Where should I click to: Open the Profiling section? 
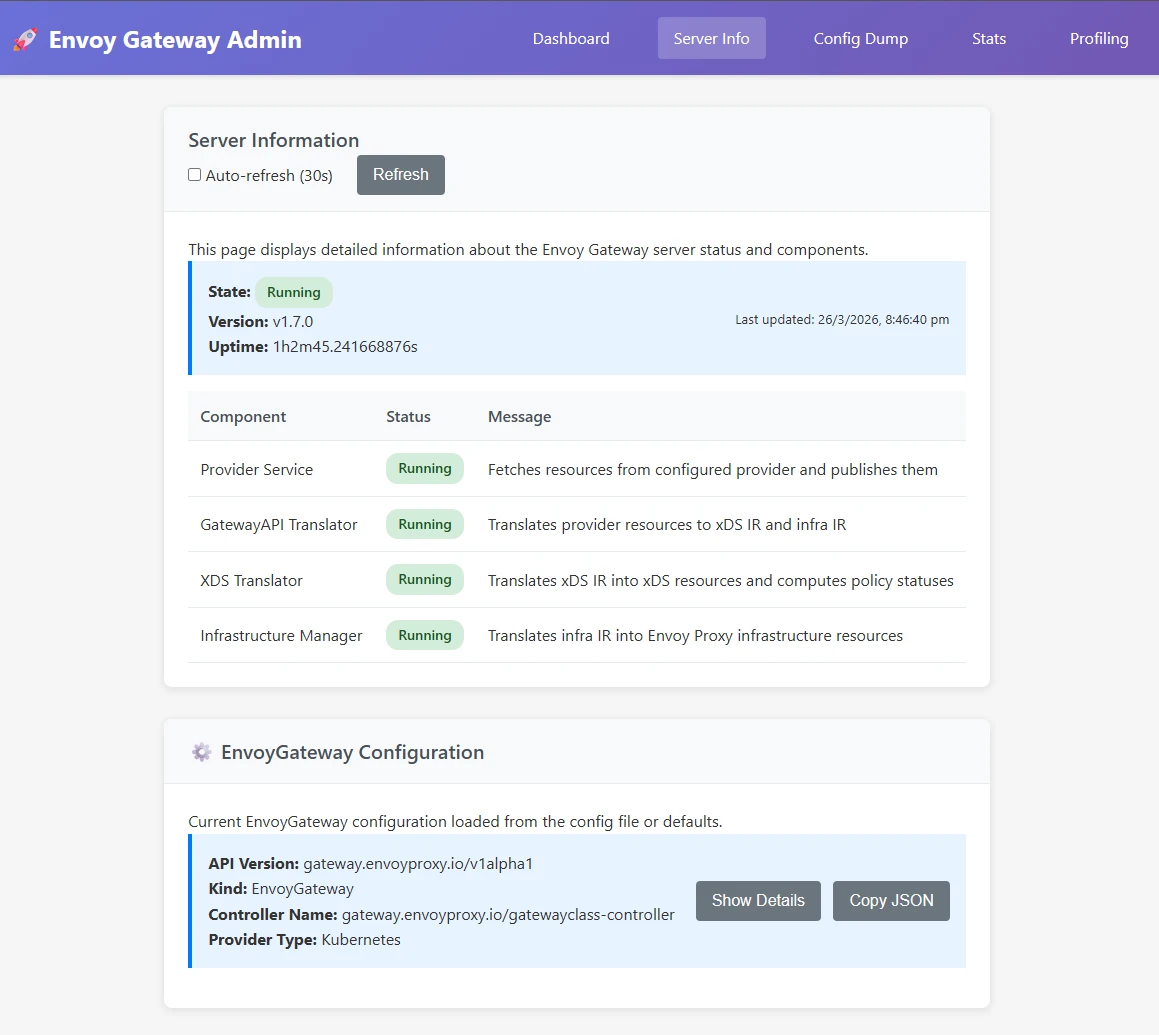[1098, 38]
